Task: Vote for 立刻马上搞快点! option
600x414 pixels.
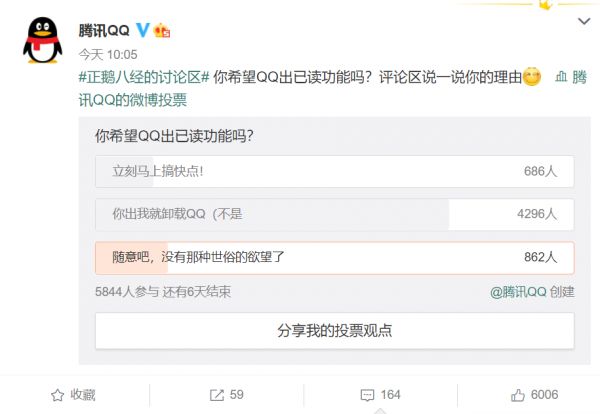Action: [334, 171]
